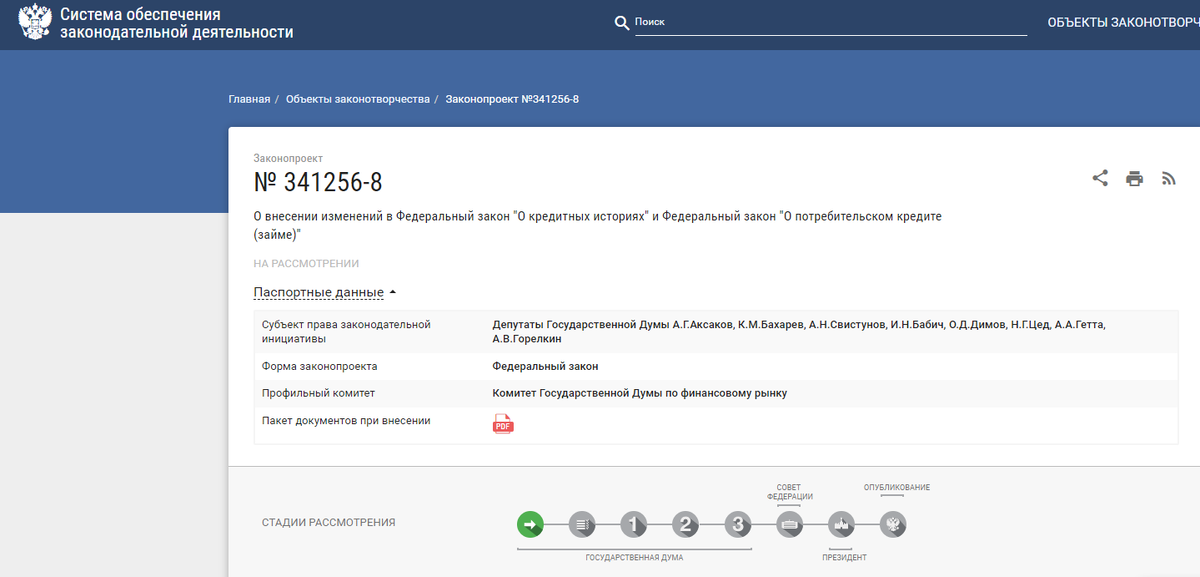
Task: Collapse the Паспортные данные section
Action: tap(320, 292)
